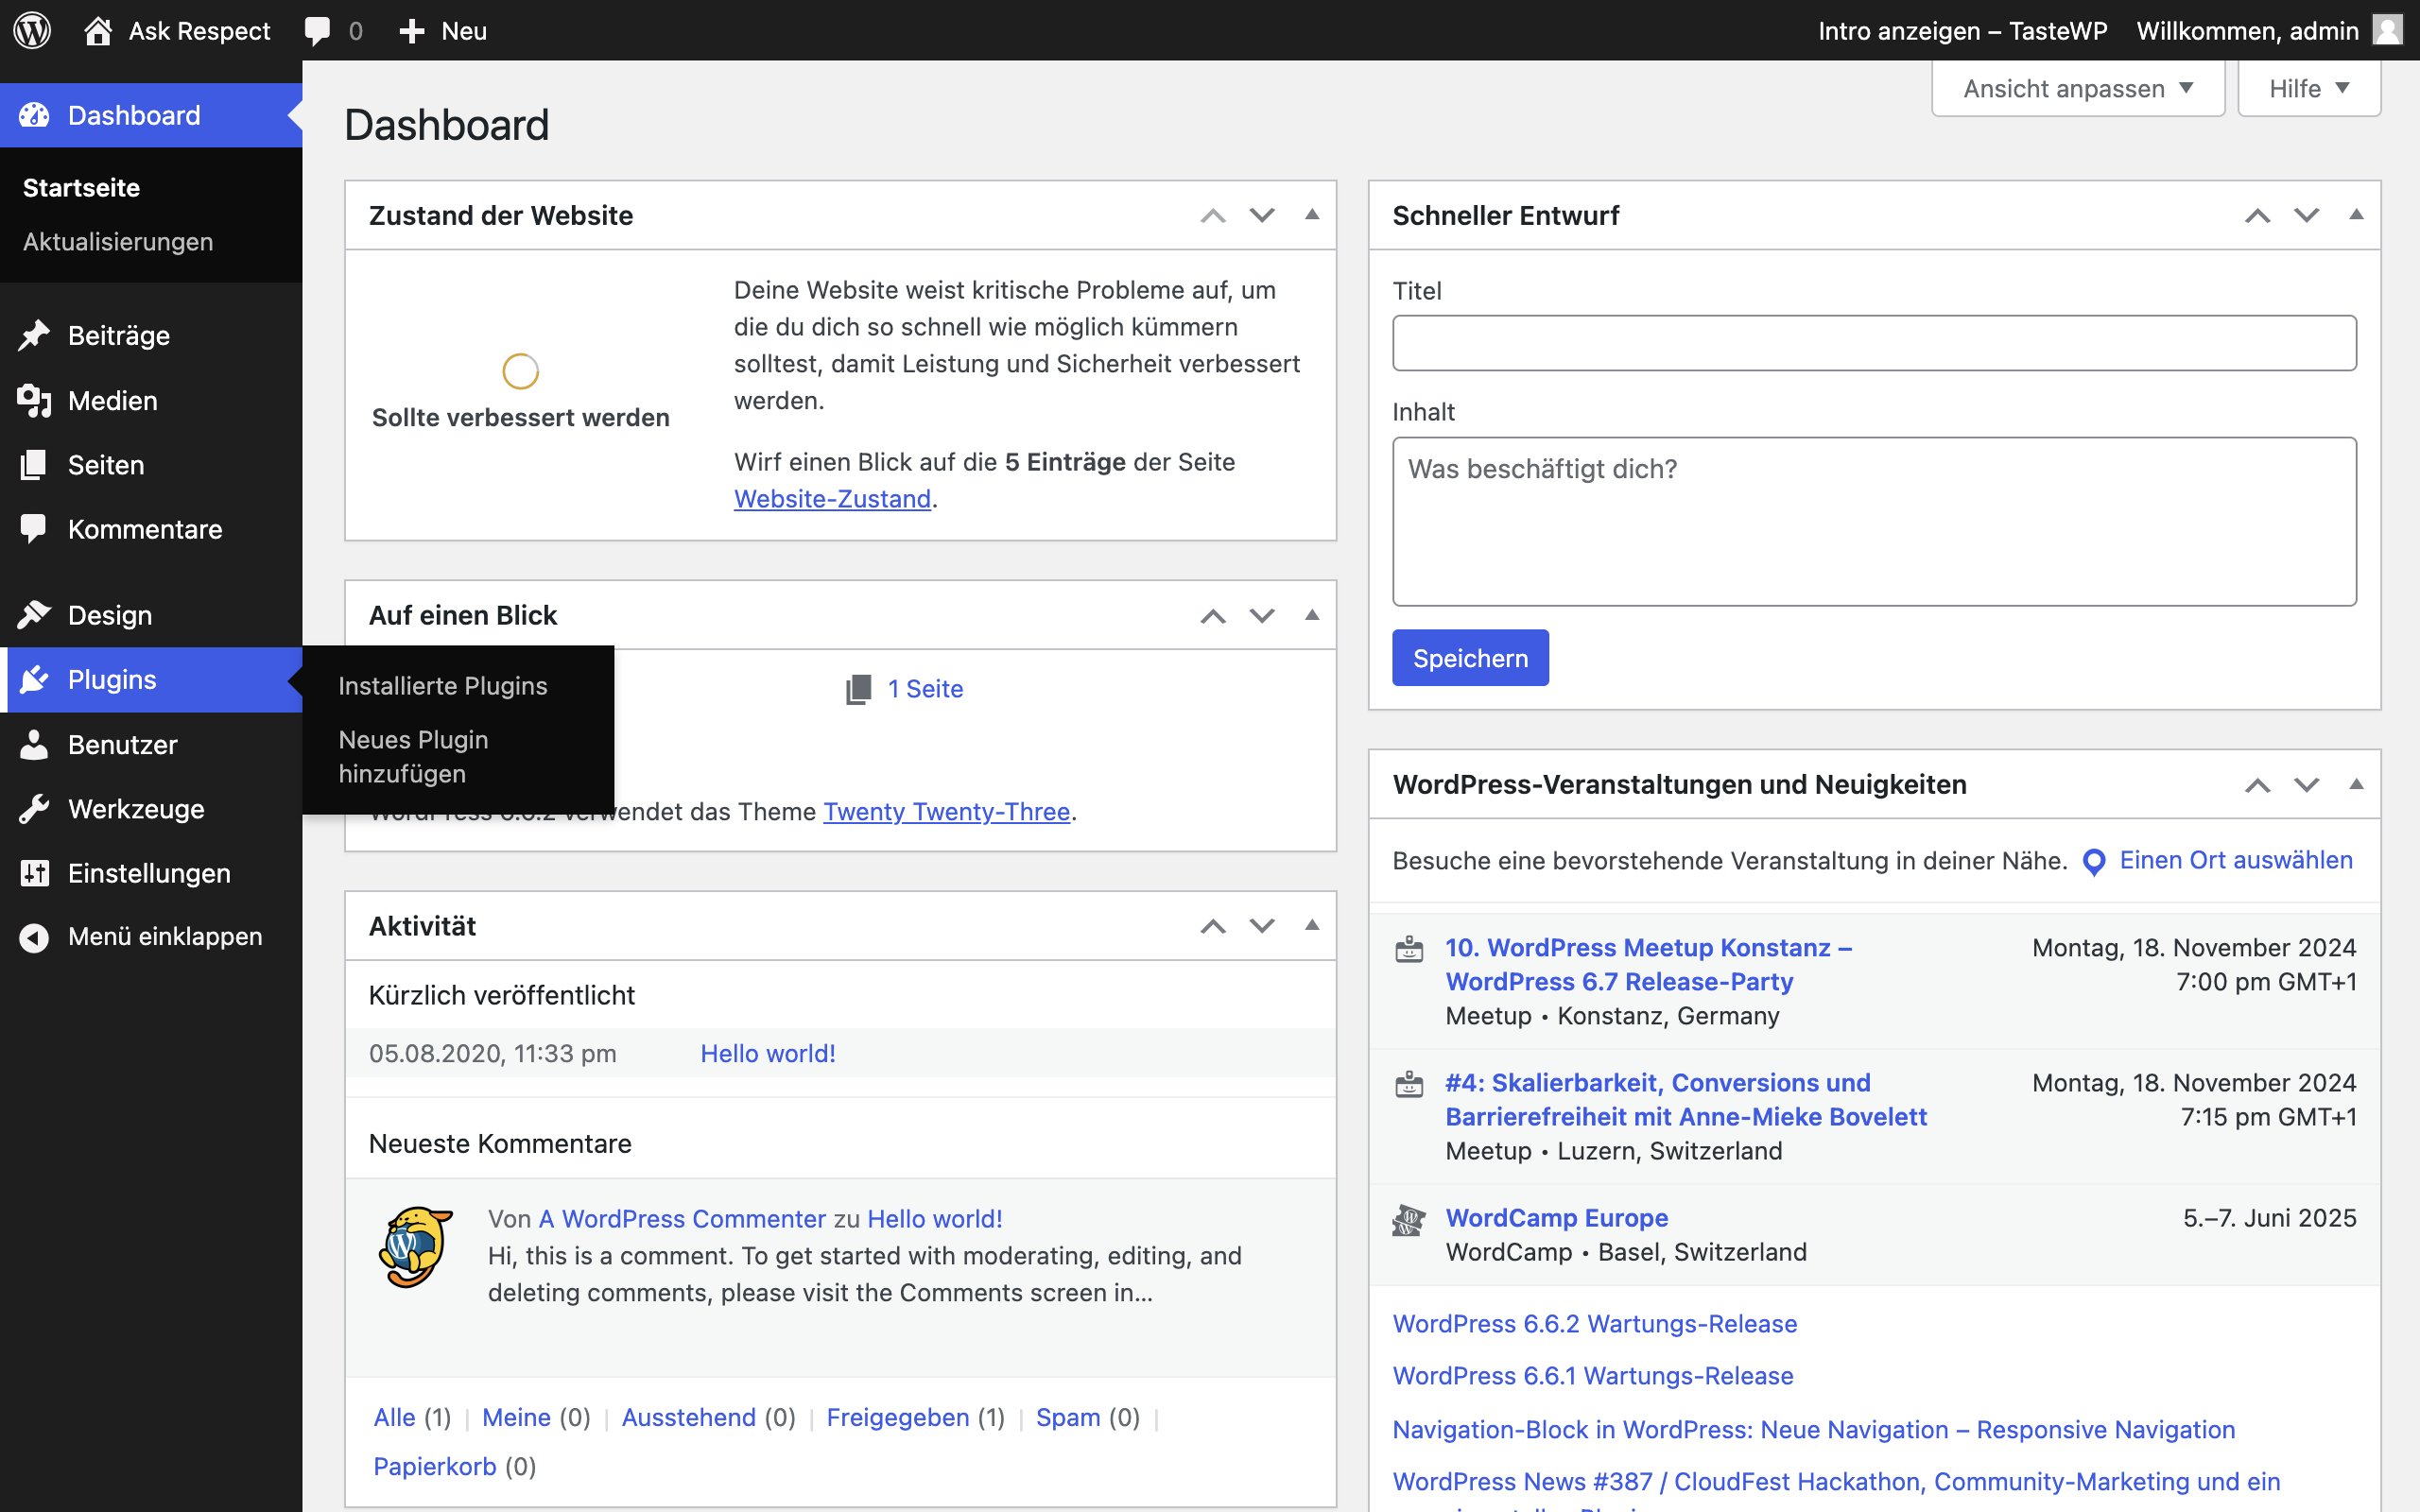The width and height of the screenshot is (2420, 1512).
Task: Click into the Titel input field
Action: tap(1873, 343)
